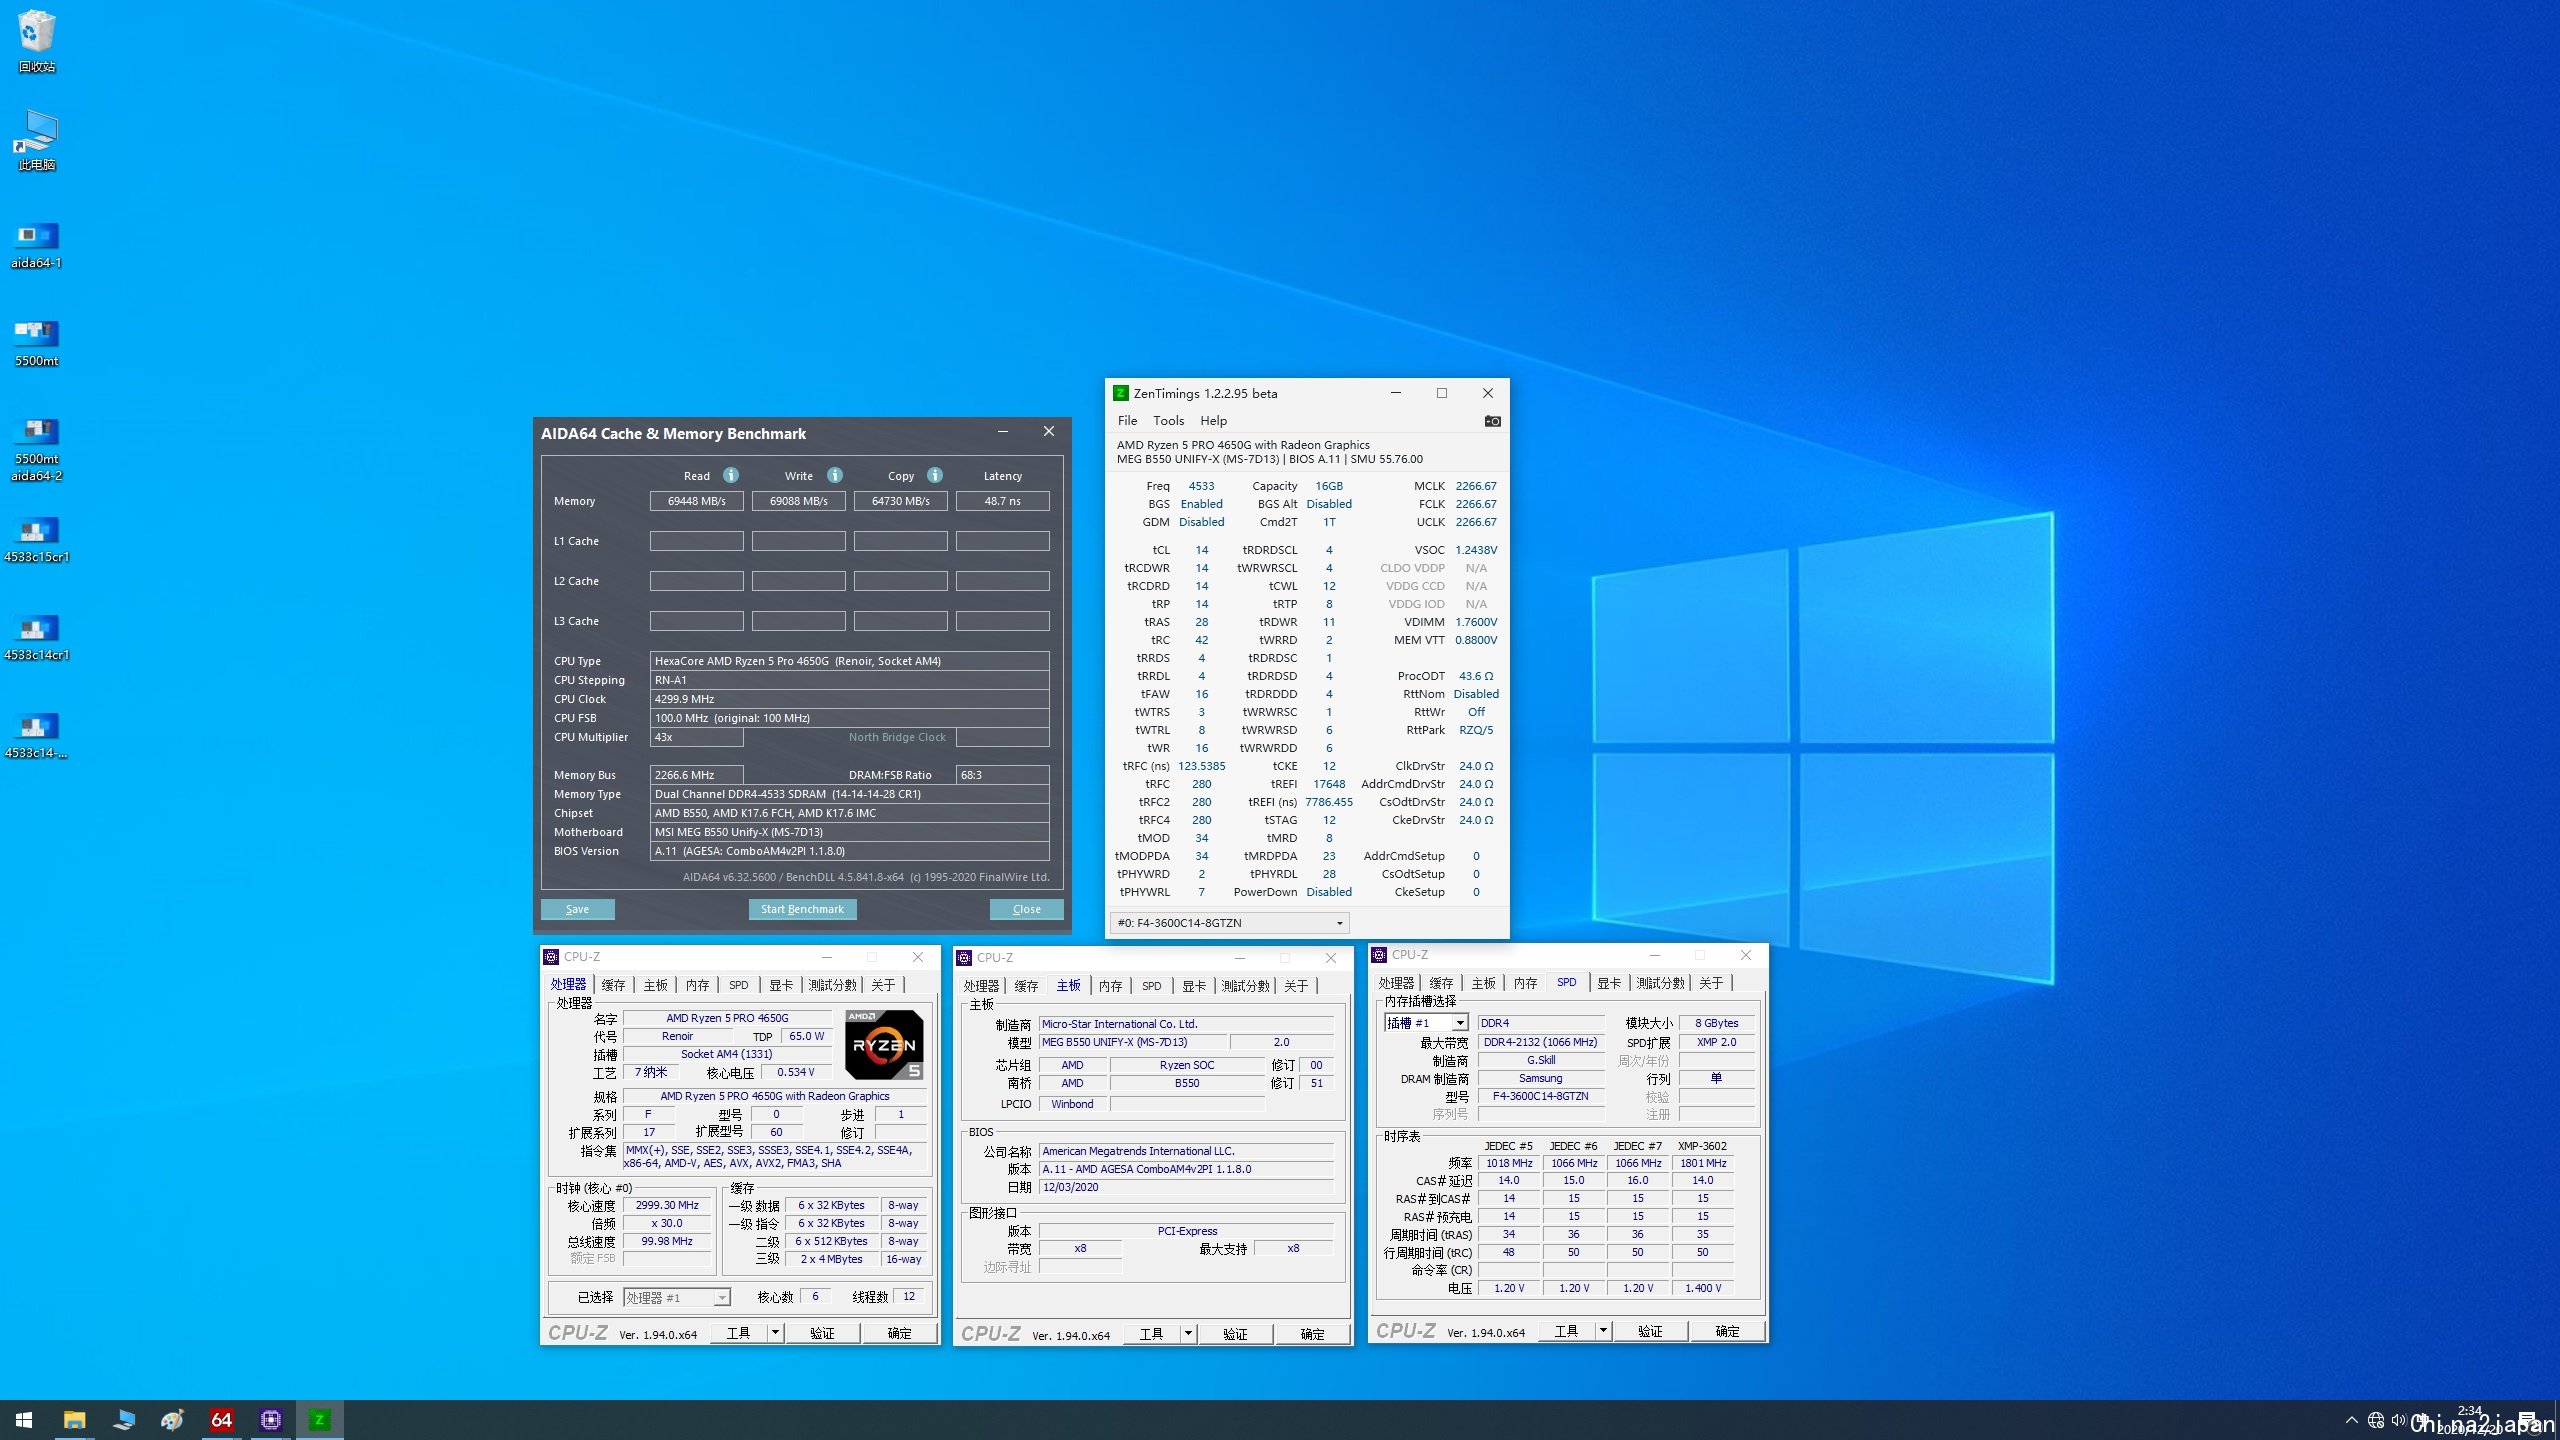Image resolution: width=2560 pixels, height=1440 pixels.
Task: Show hidden system tray icons
Action: [x=2351, y=1420]
